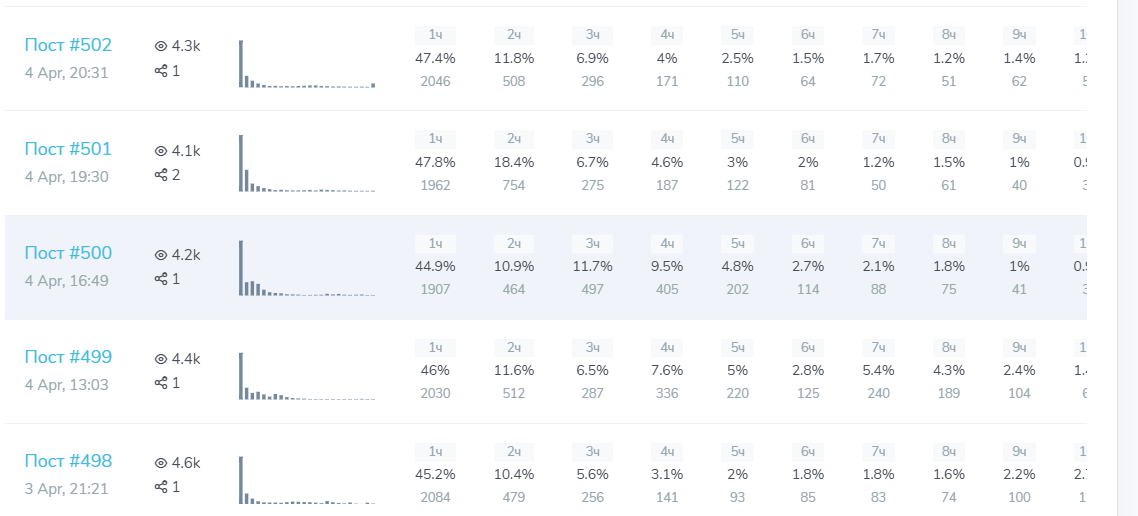Click the share icon for Пост #500
The image size is (1138, 516).
161,279
